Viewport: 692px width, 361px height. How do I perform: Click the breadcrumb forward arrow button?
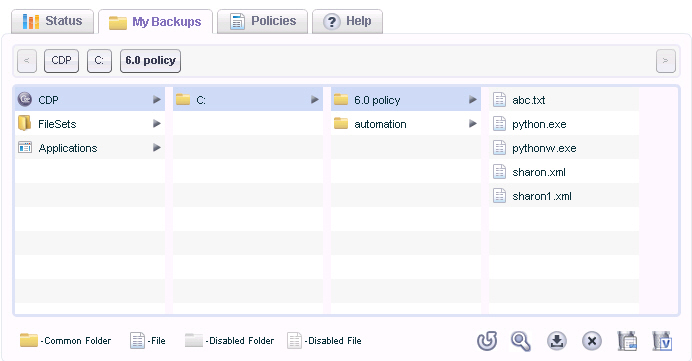click(x=666, y=60)
